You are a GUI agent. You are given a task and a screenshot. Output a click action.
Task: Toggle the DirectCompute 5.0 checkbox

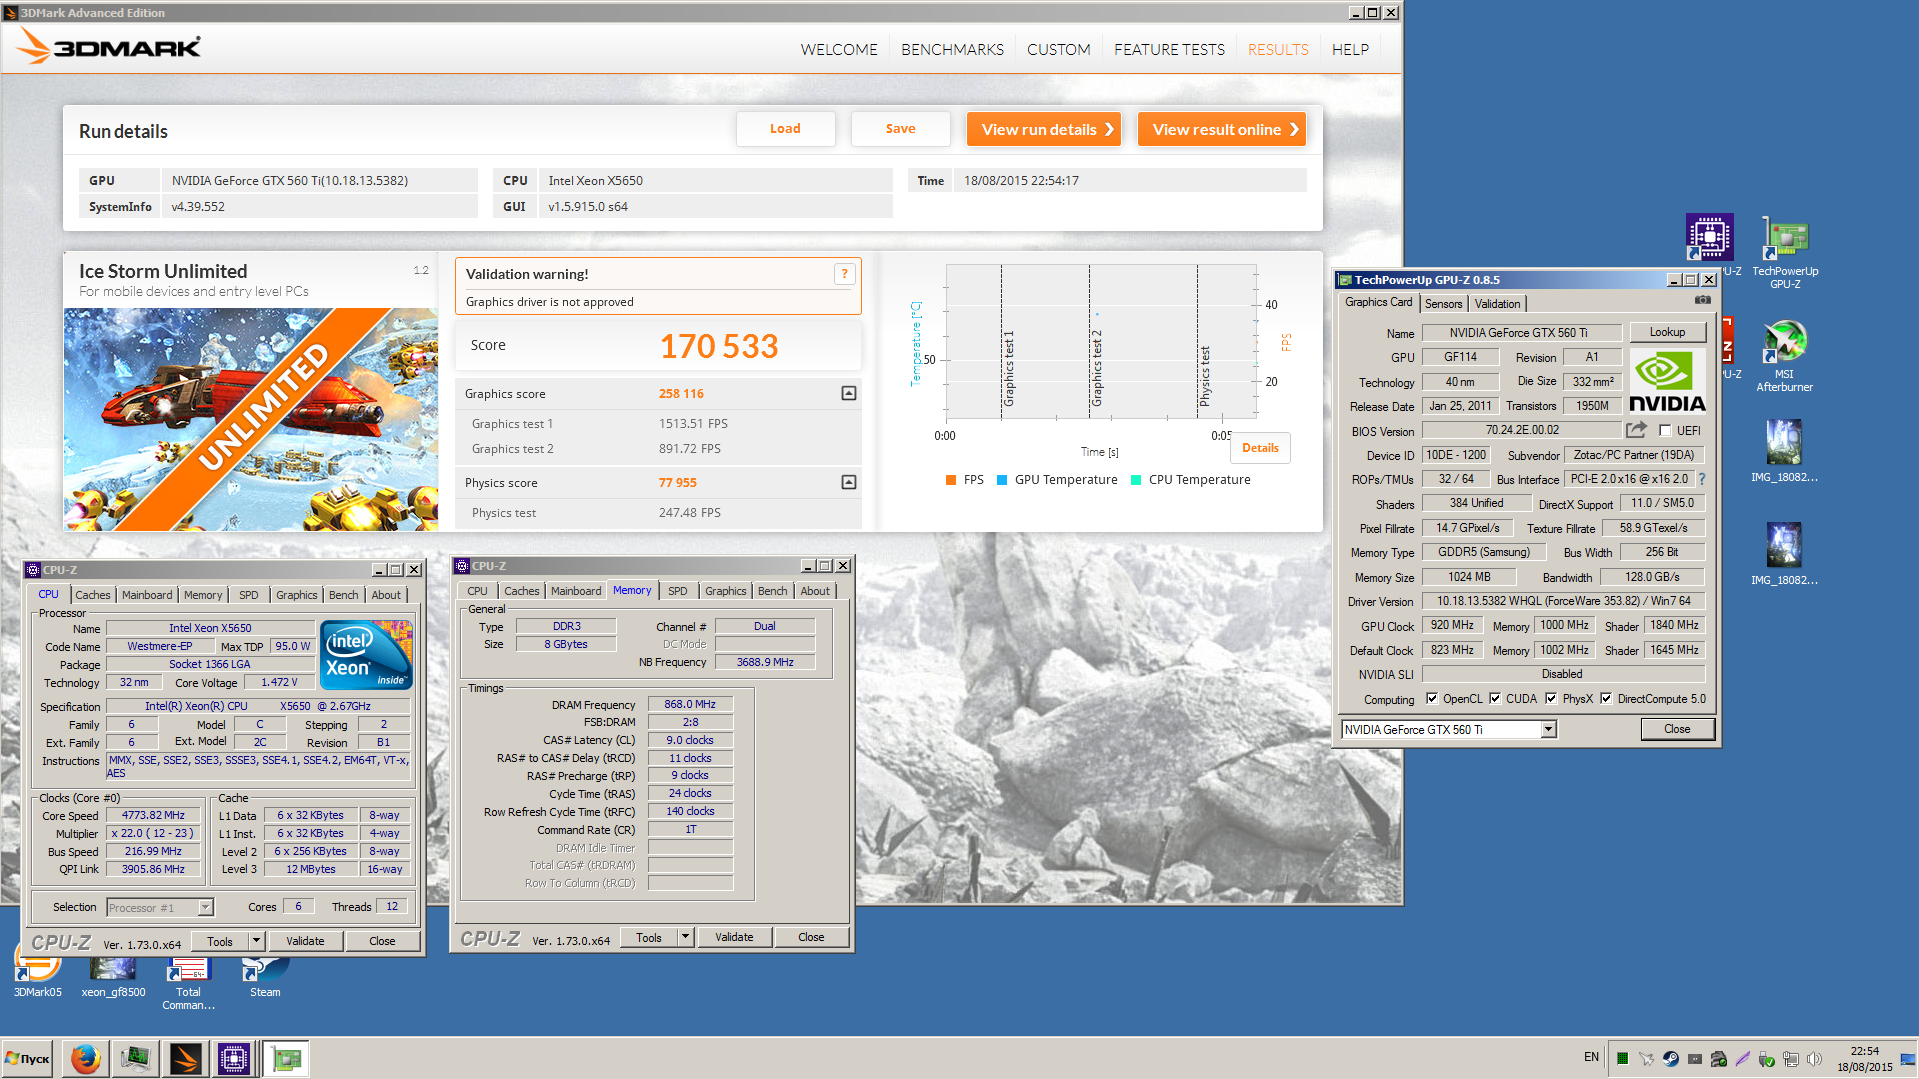(x=1606, y=699)
